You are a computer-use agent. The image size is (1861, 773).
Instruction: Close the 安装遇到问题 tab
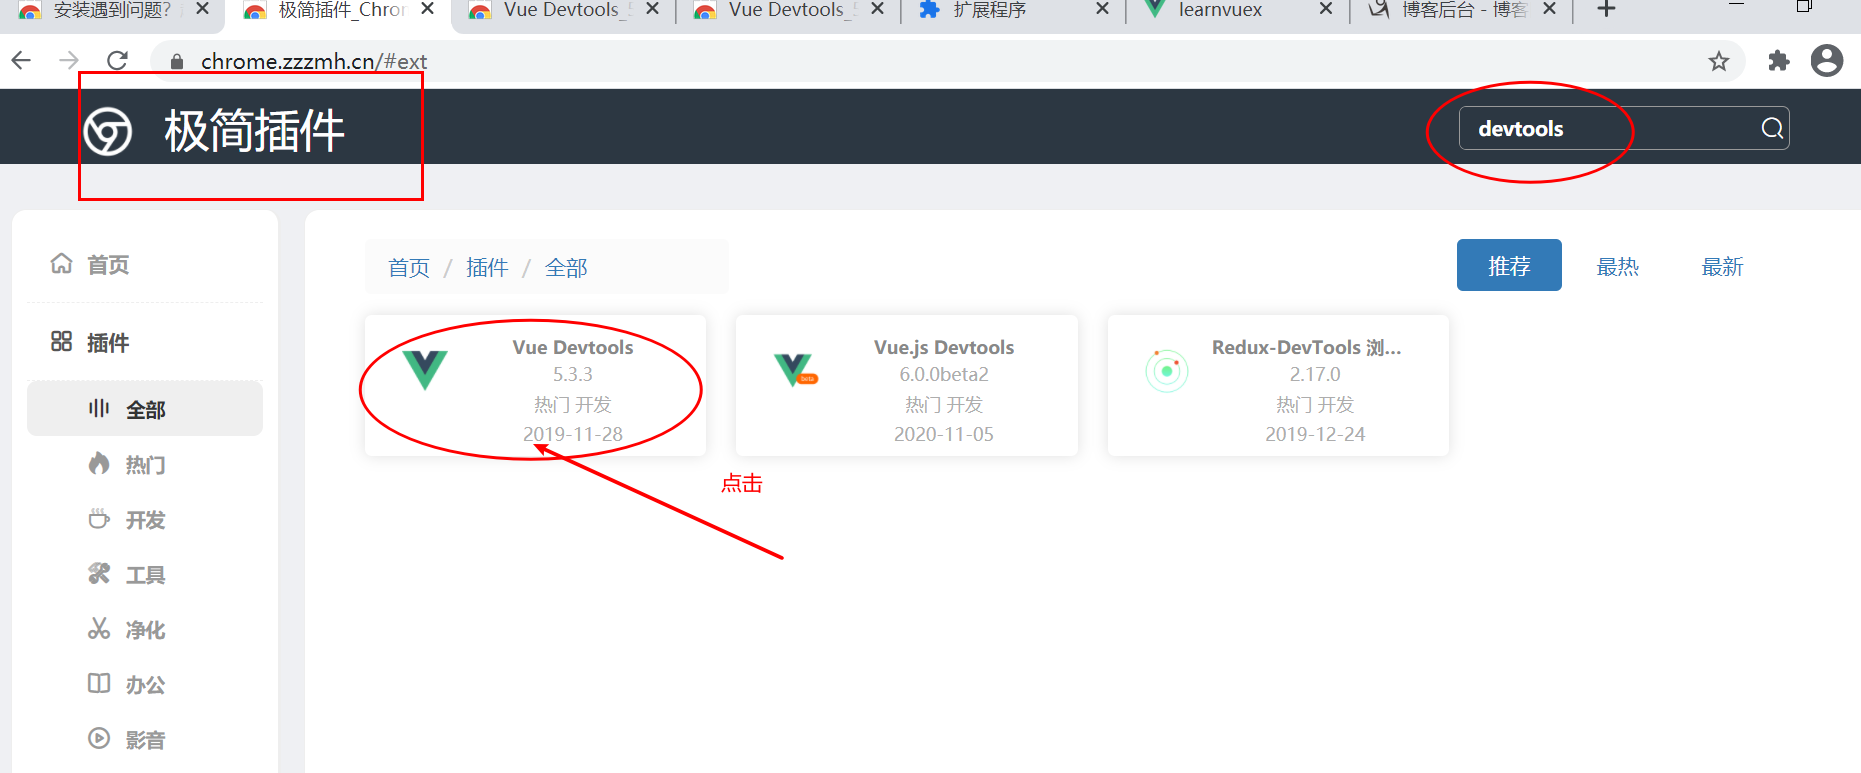202,9
